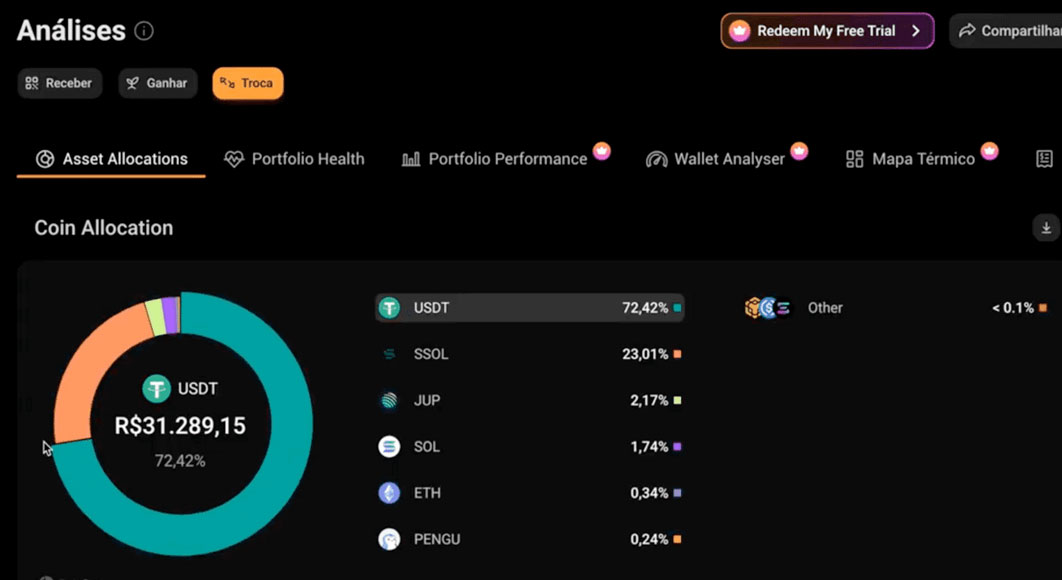This screenshot has height=580, width=1062.
Task: Click the Compartilhar share button
Action: [x=1008, y=31]
